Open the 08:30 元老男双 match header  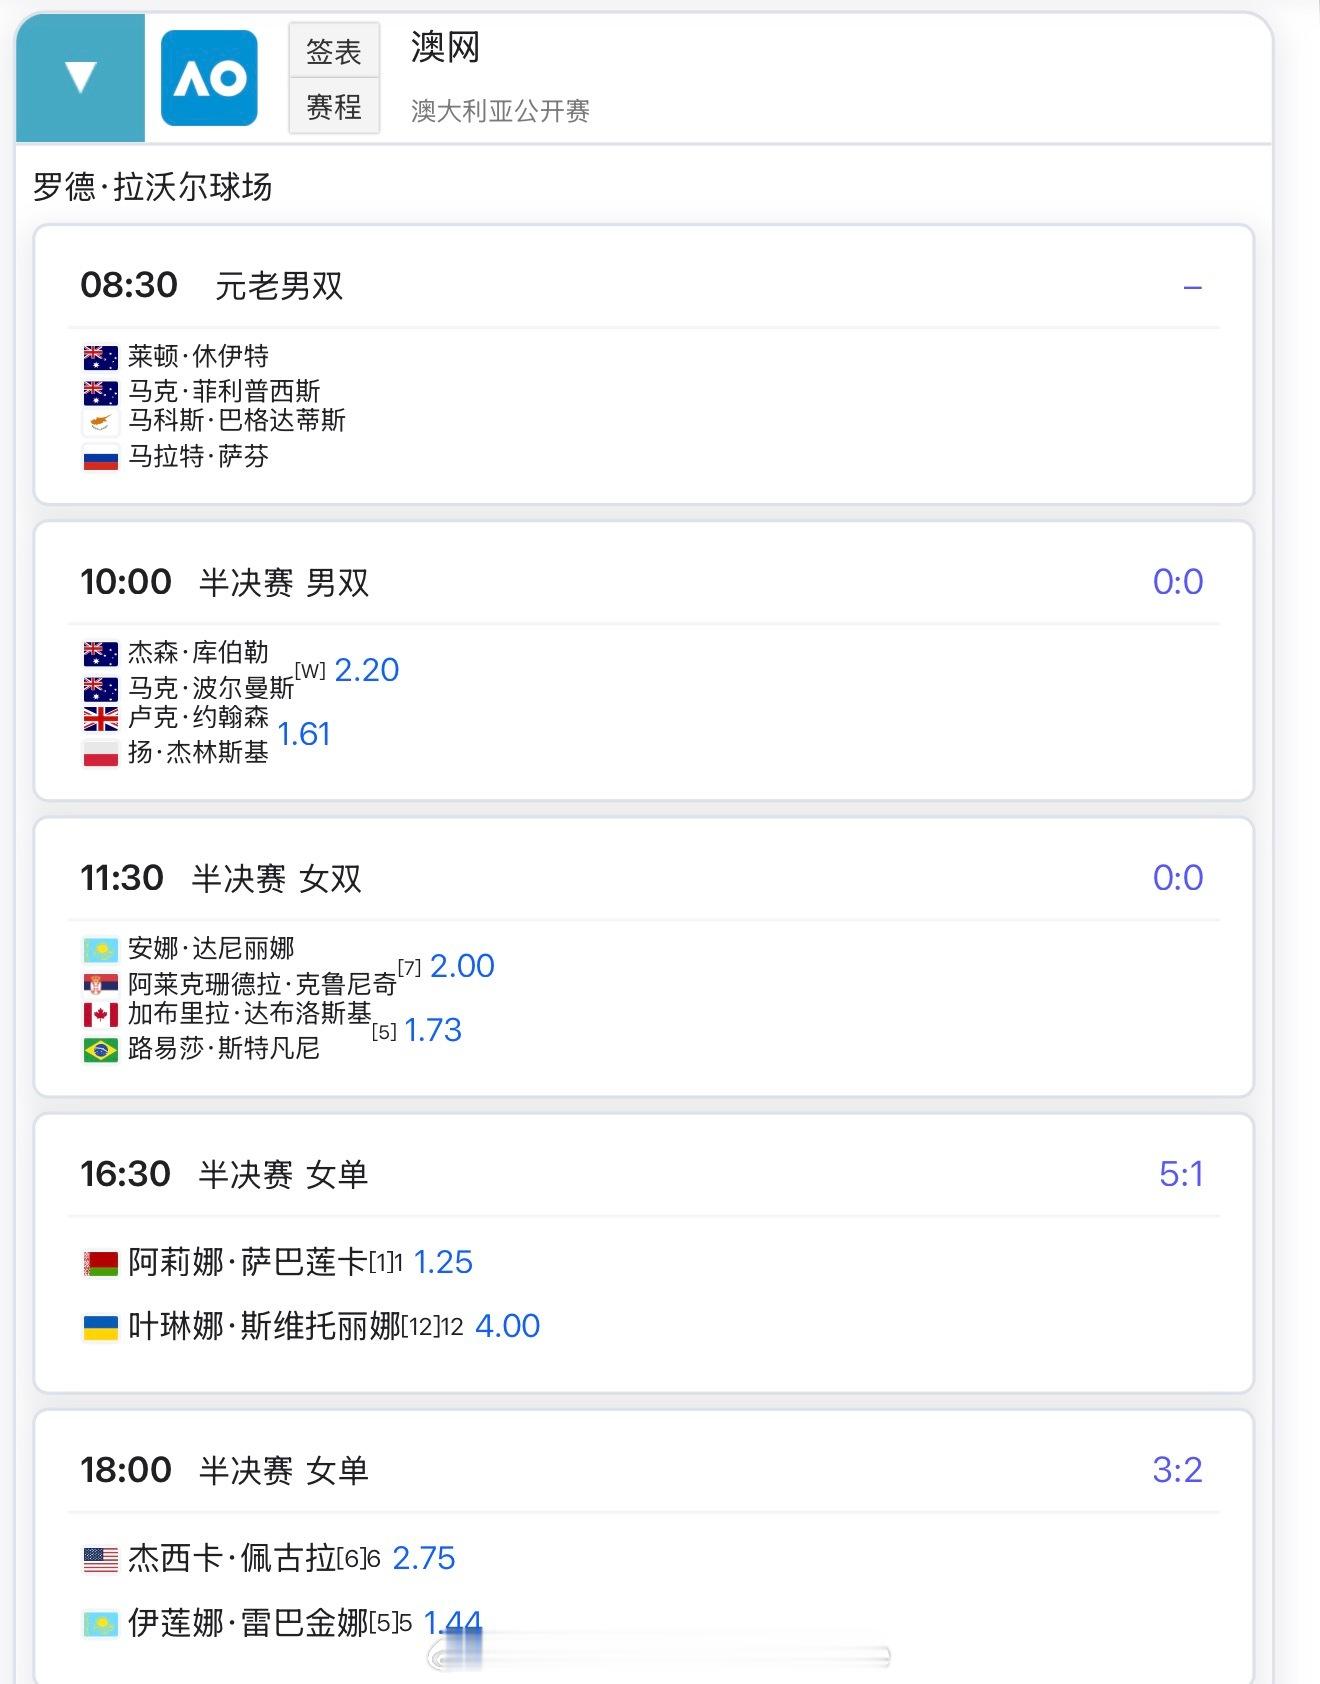(212, 286)
